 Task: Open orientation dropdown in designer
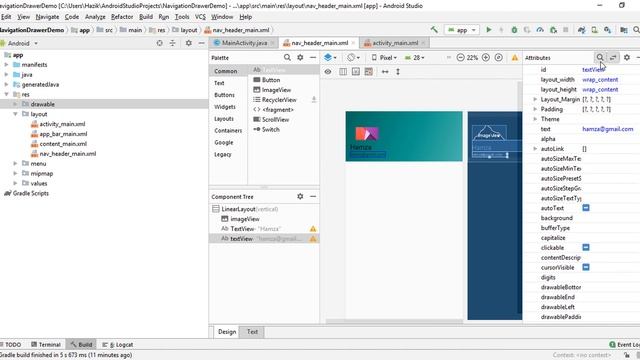[x=353, y=58]
